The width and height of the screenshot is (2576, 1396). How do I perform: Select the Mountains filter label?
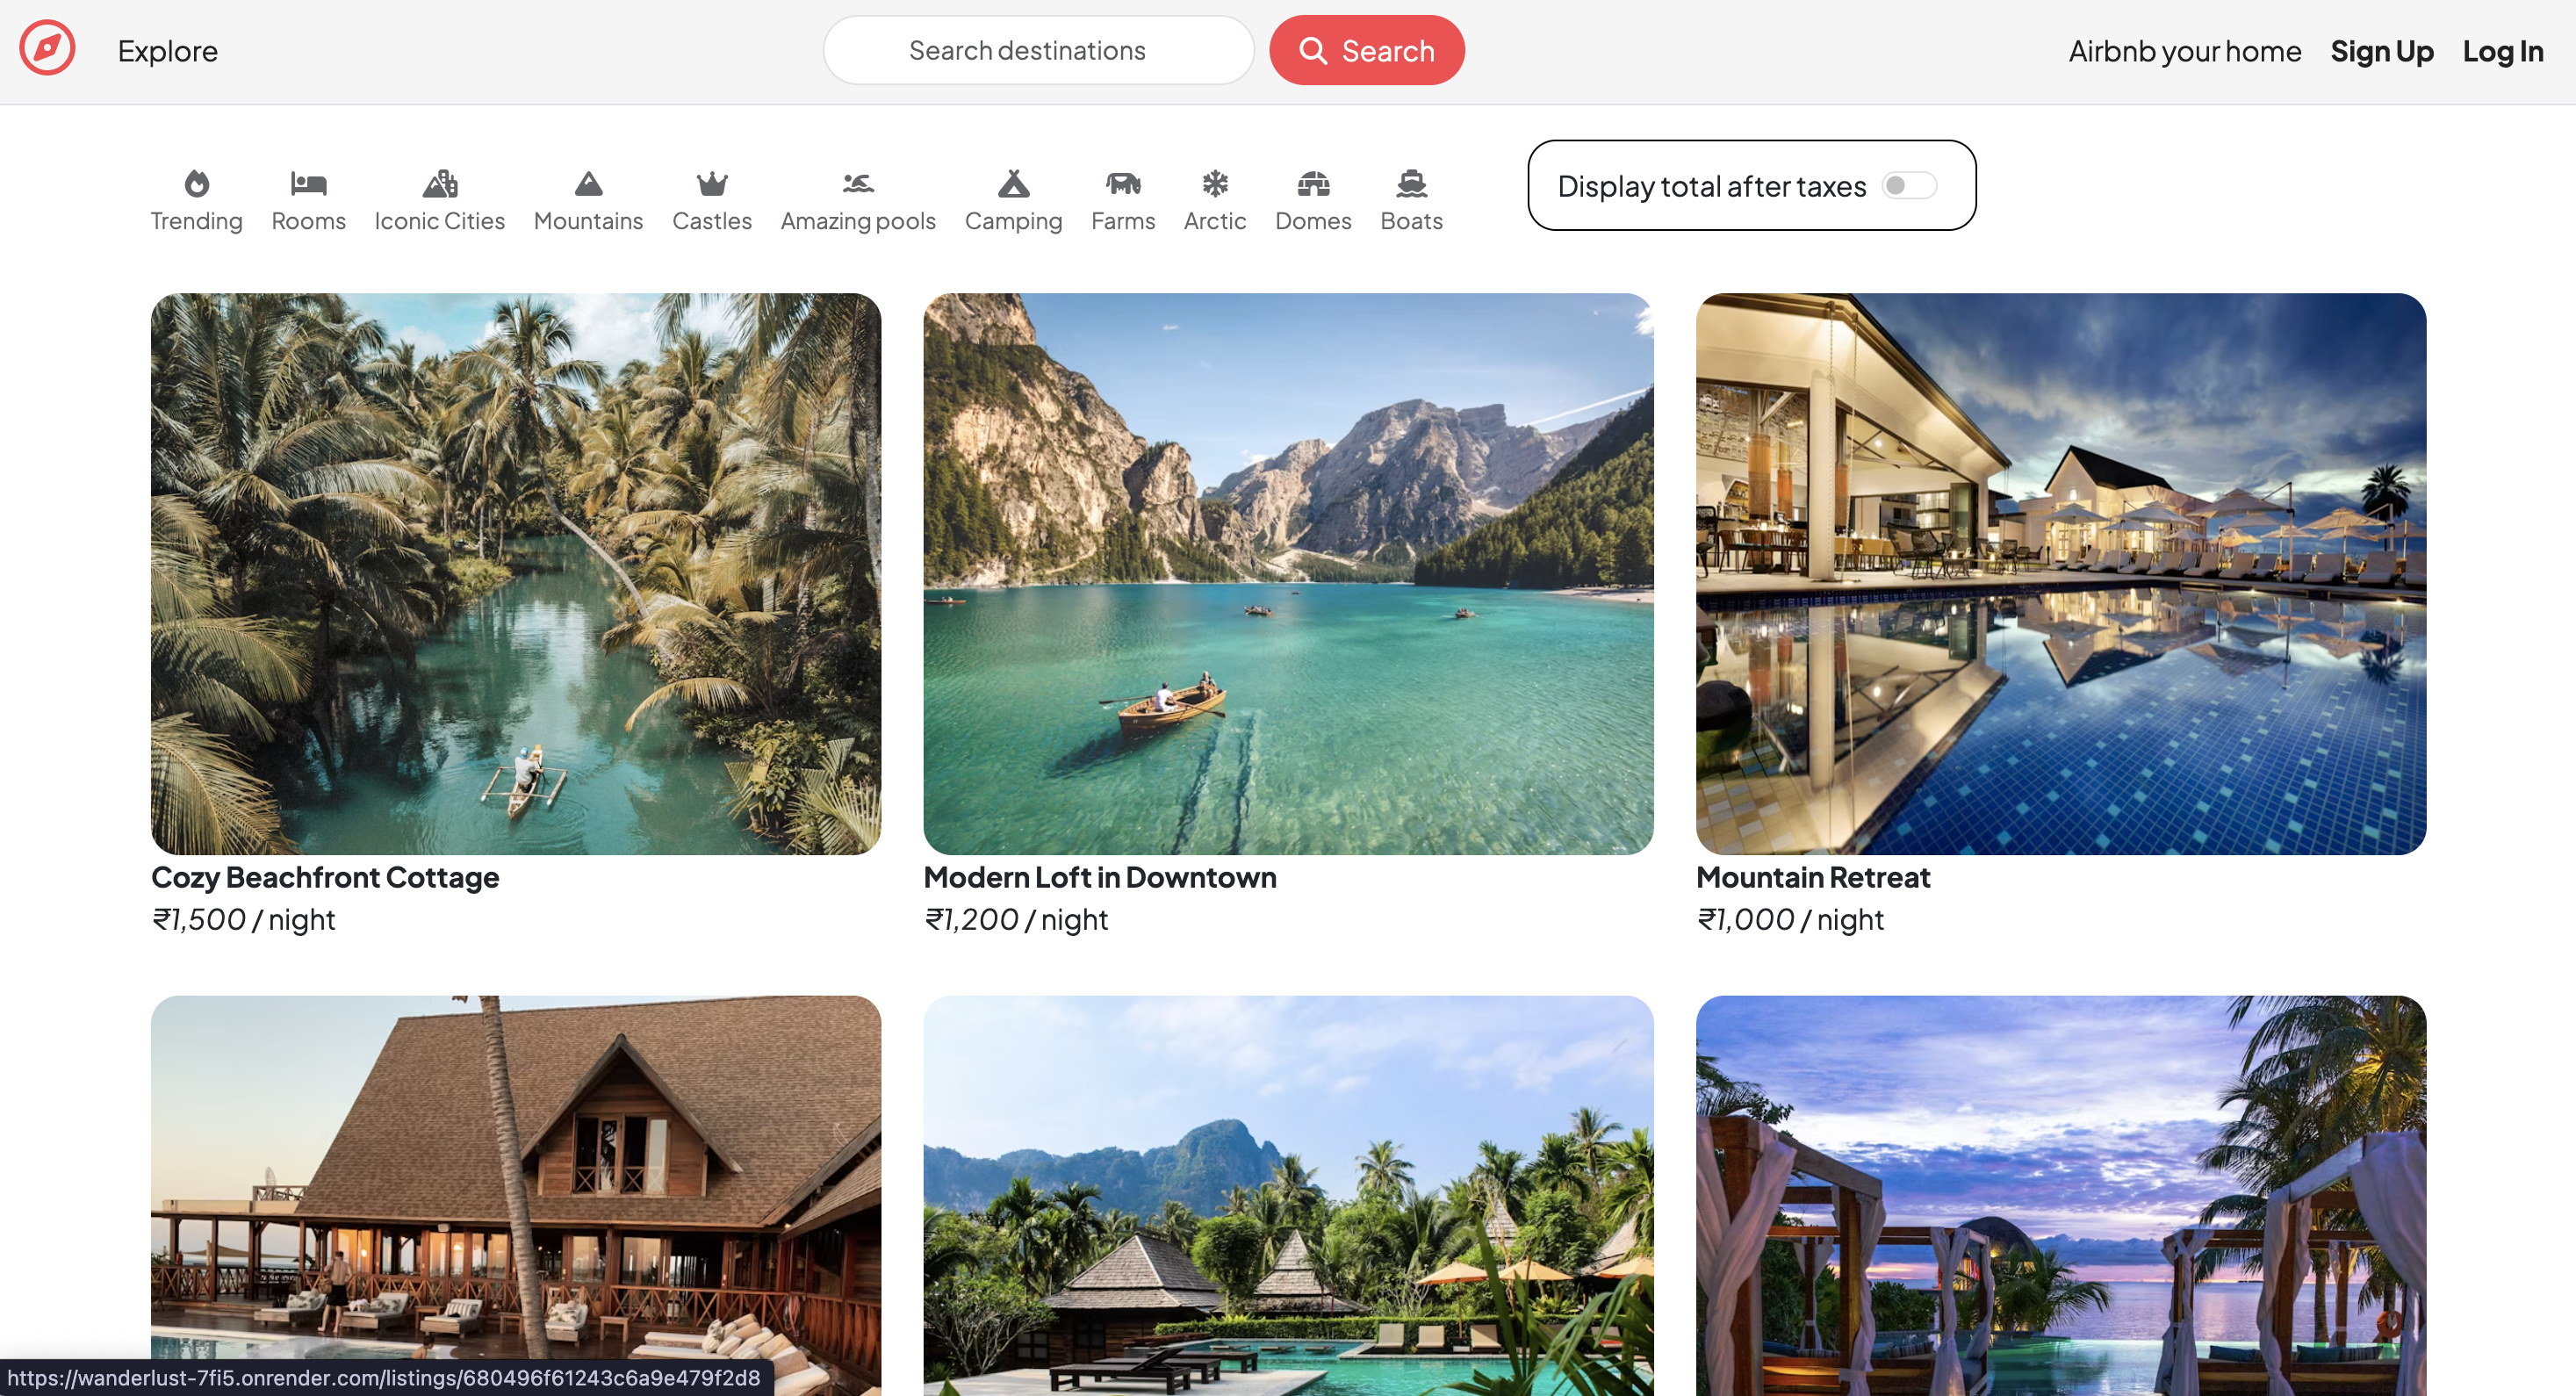pos(588,221)
